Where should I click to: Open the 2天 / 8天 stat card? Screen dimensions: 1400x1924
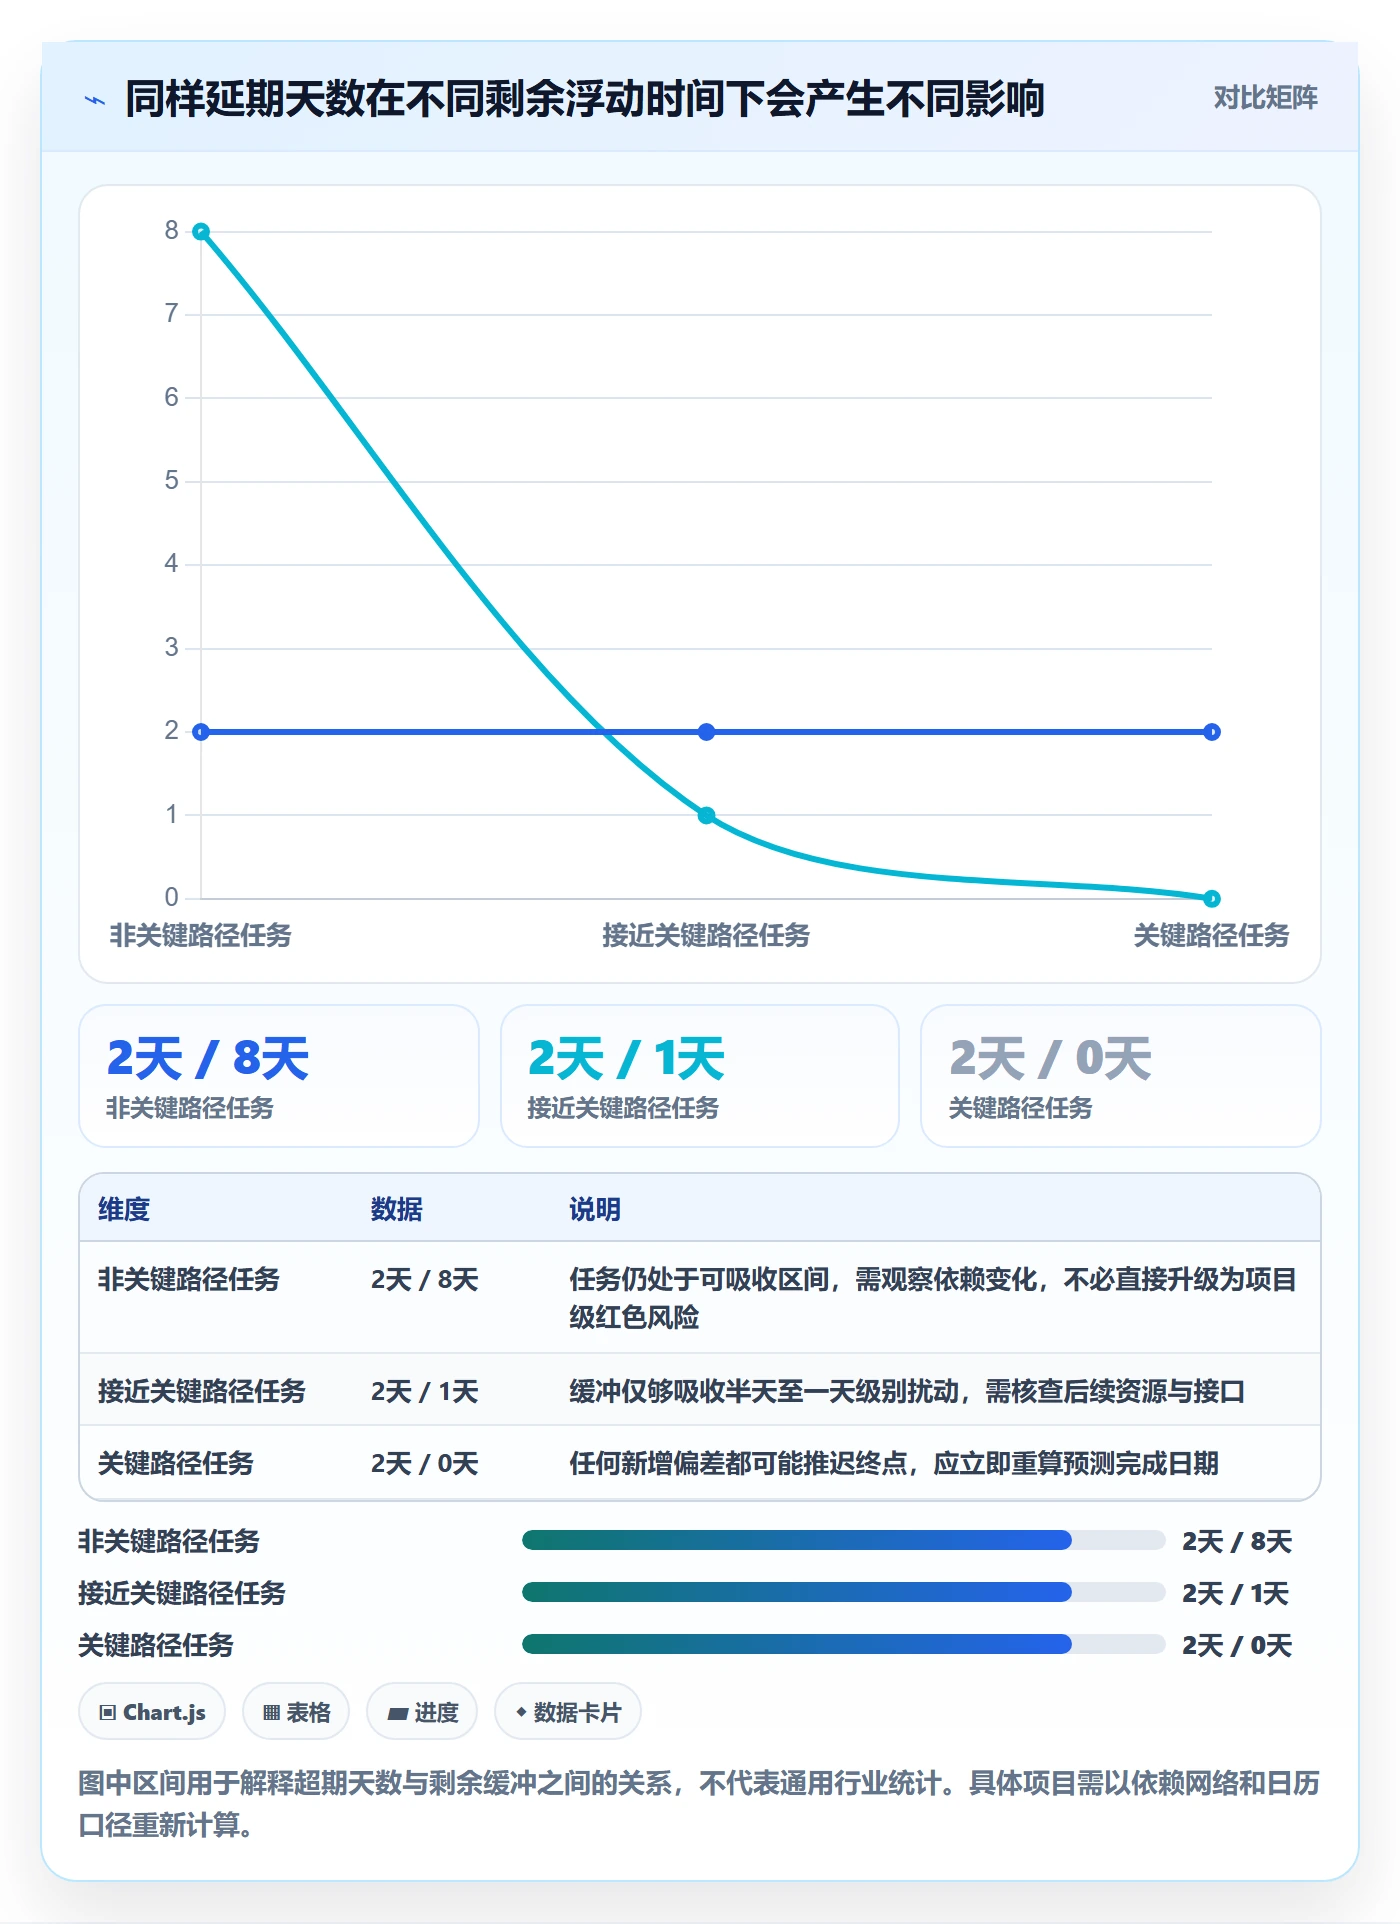click(279, 1076)
